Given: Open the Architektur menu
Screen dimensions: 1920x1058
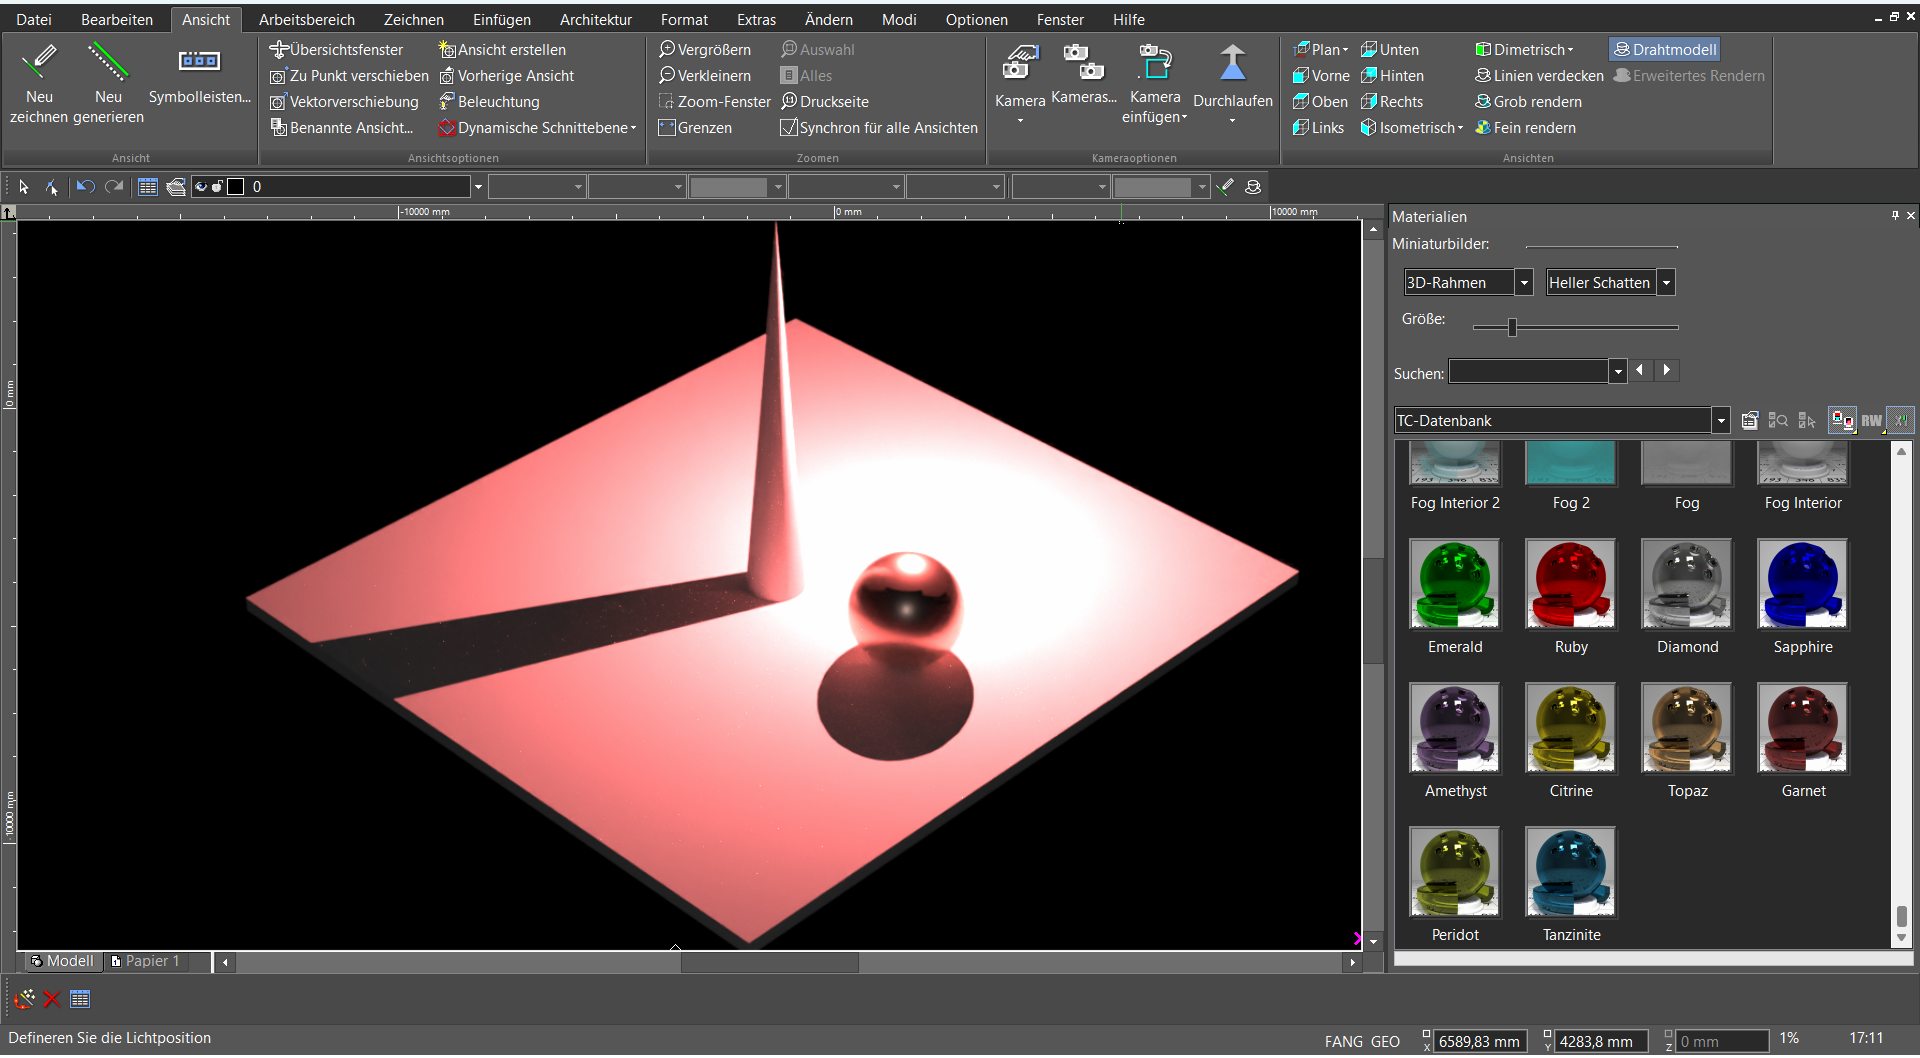Looking at the screenshot, I should click(595, 19).
